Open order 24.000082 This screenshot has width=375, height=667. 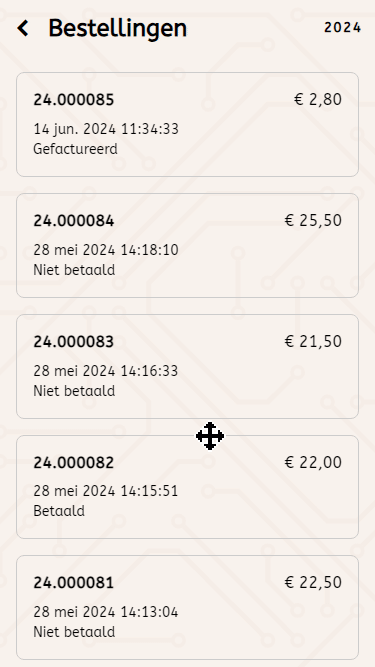(188, 487)
